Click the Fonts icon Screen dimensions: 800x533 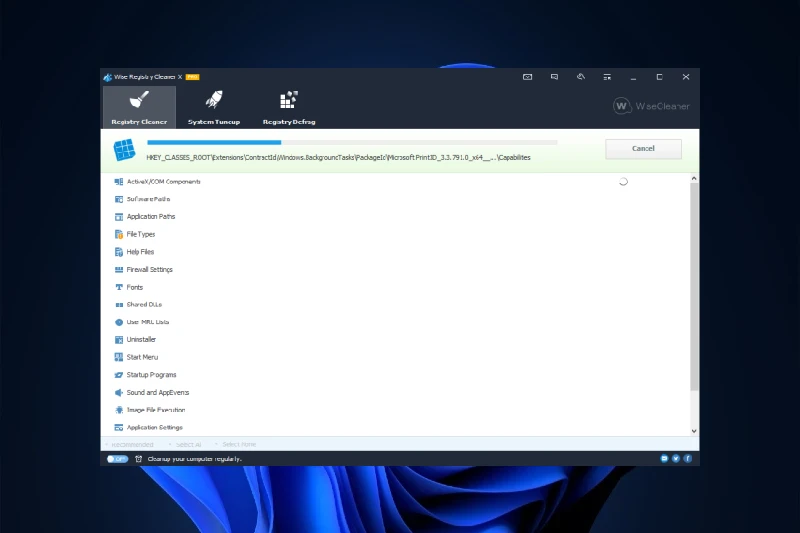click(x=119, y=287)
